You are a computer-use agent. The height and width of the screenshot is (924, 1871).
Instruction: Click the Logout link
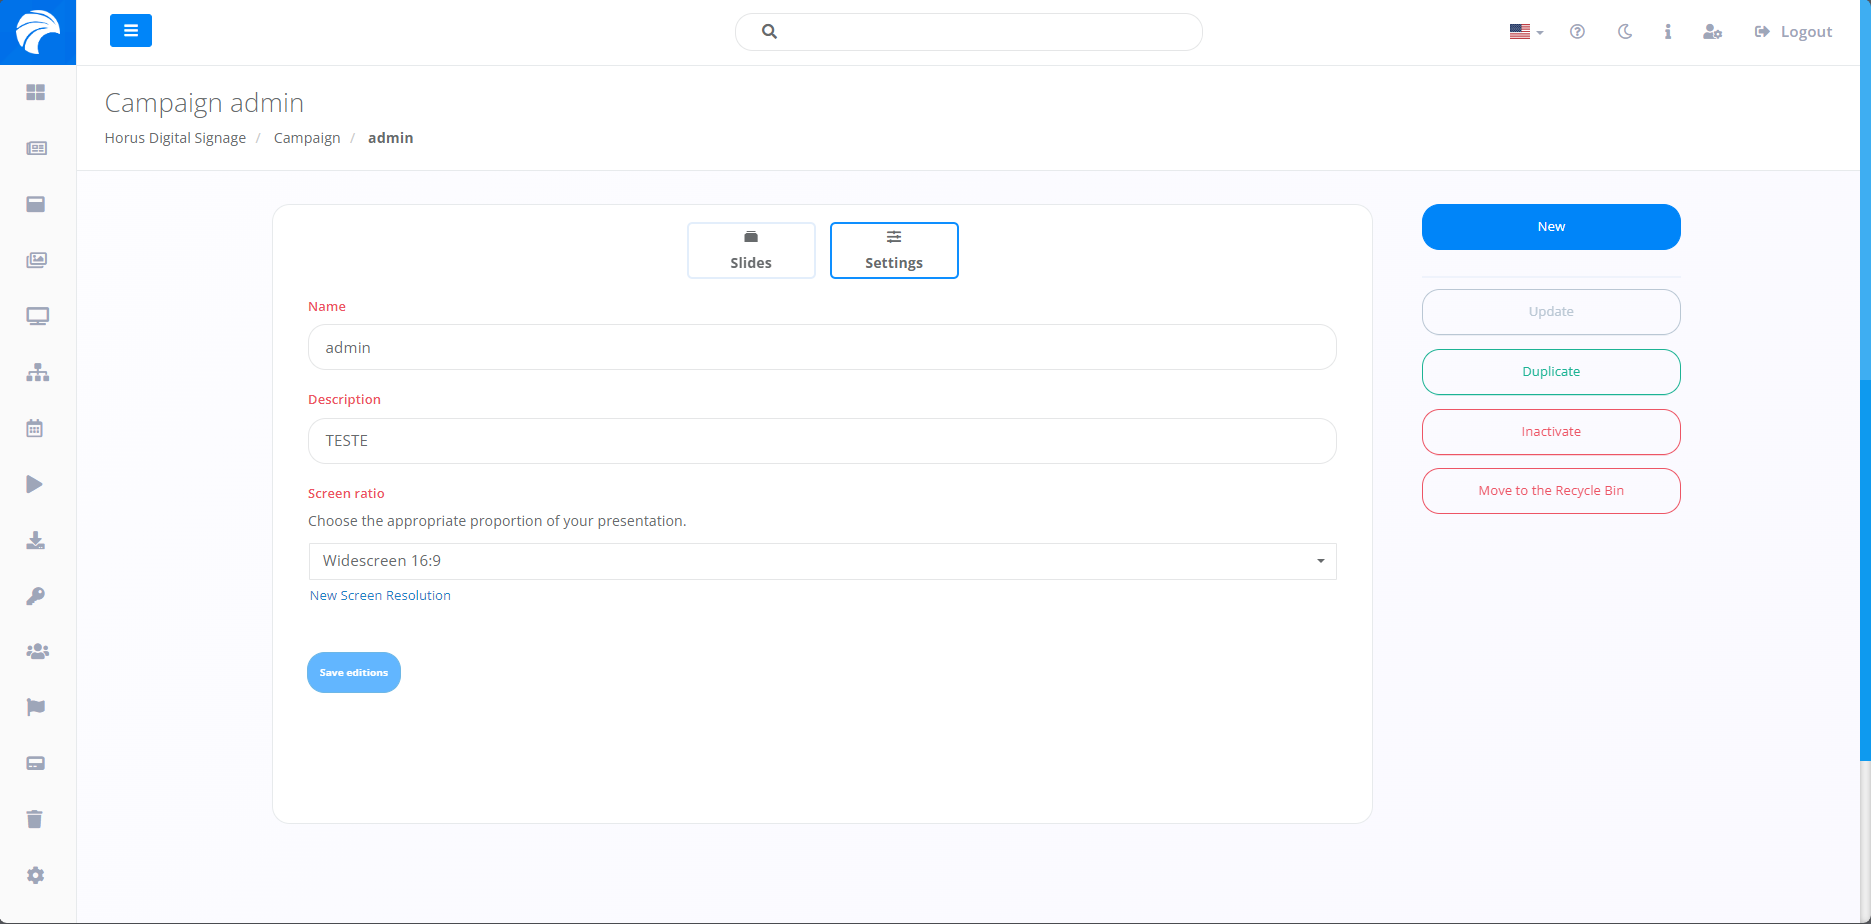(x=1794, y=32)
